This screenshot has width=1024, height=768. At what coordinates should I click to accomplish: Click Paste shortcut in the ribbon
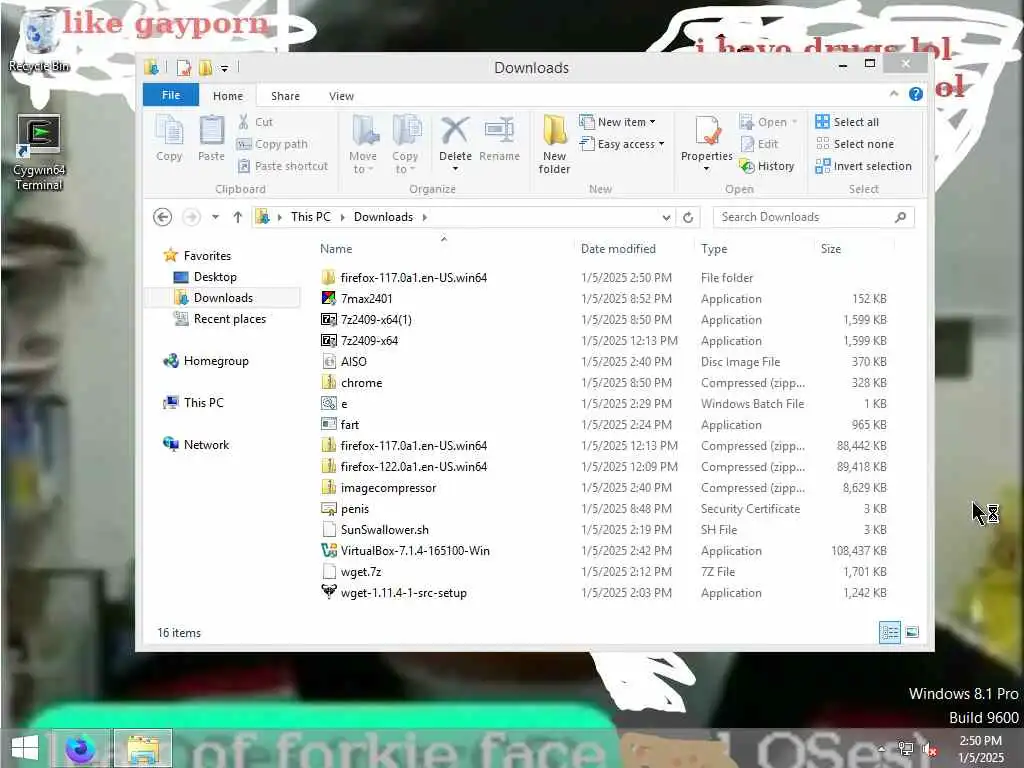click(283, 166)
